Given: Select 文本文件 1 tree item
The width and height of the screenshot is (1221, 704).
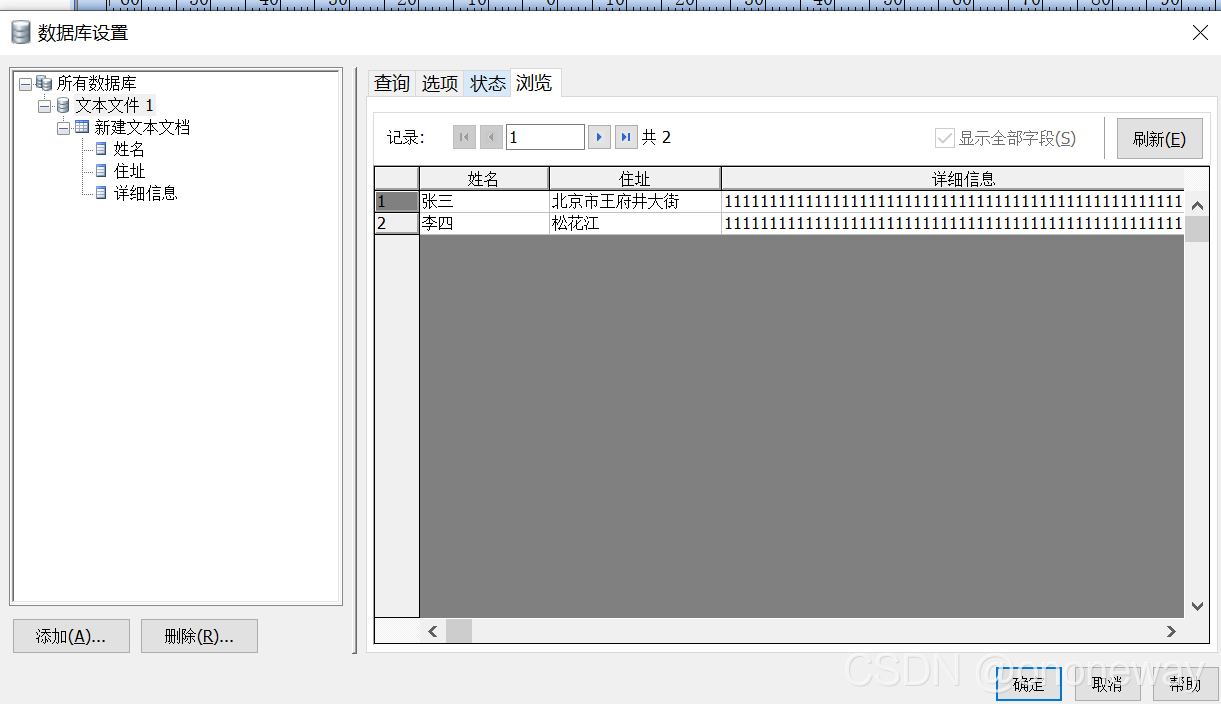Looking at the screenshot, I should pos(115,105).
